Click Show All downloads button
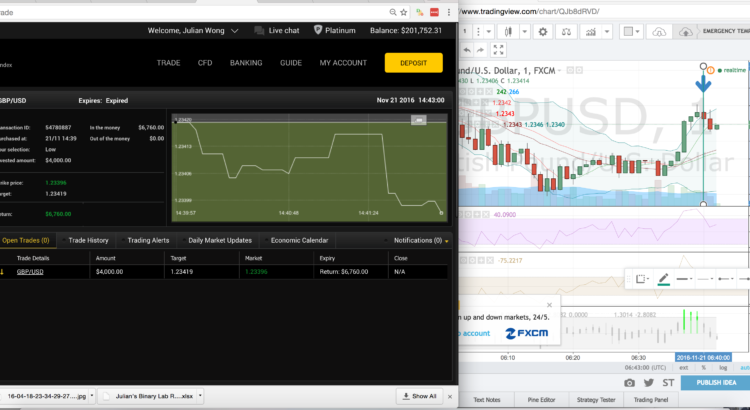The image size is (750, 410). [419, 396]
